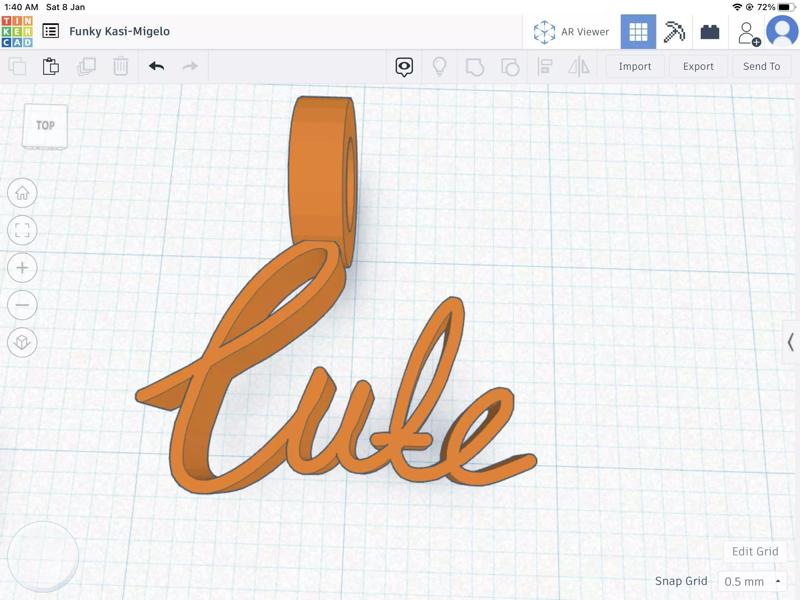
Task: Click the Copy icon in the toolbar
Action: [x=18, y=66]
